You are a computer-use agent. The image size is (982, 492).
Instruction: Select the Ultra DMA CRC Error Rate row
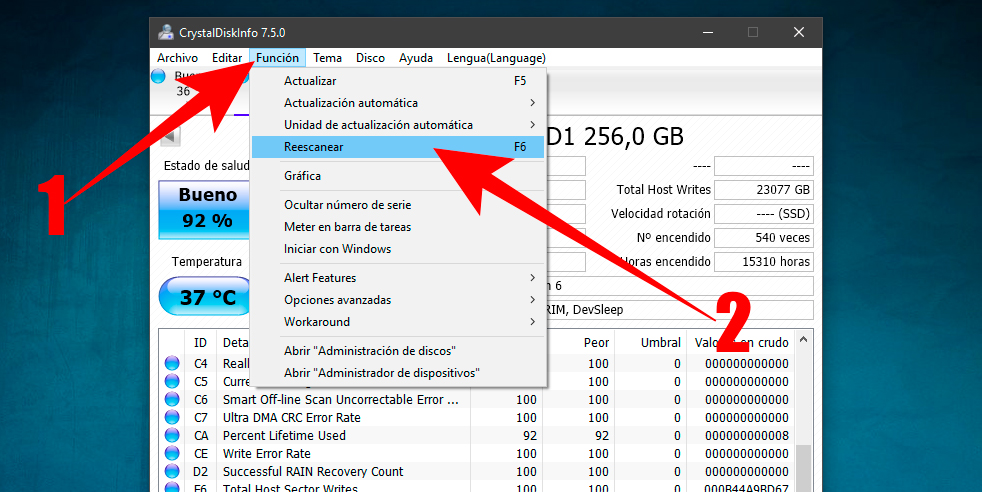(x=479, y=418)
